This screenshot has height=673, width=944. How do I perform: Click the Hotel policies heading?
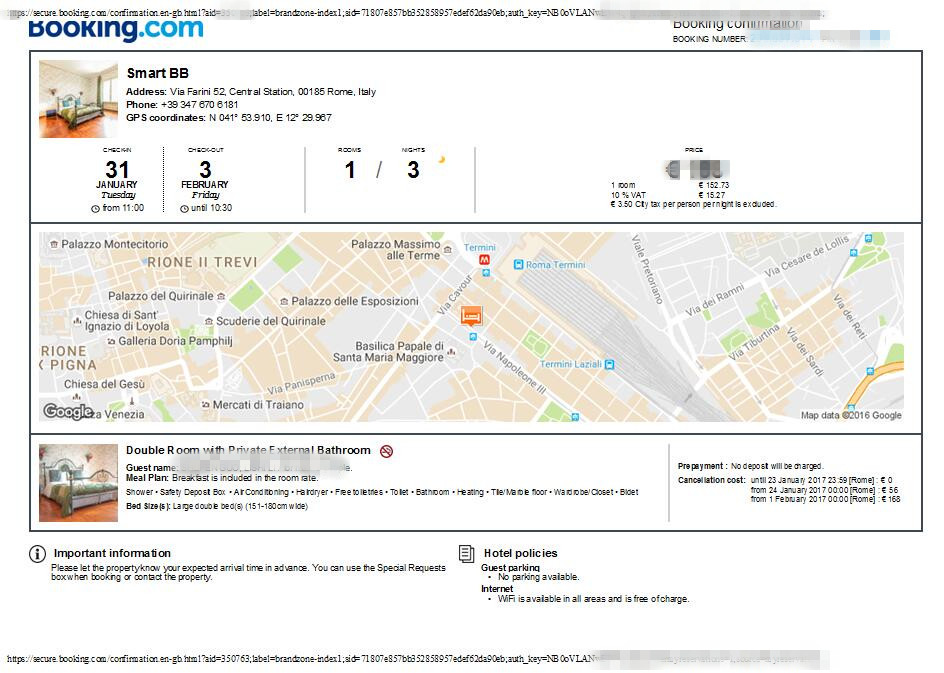point(521,553)
